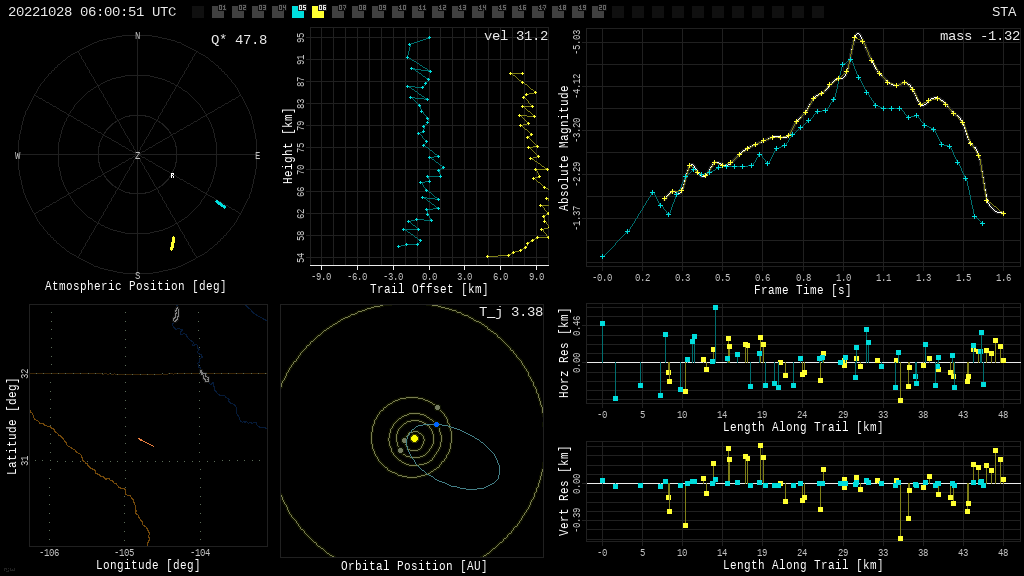
Task: Click the yellow meteor streak on polar plot
Action: [x=172, y=243]
